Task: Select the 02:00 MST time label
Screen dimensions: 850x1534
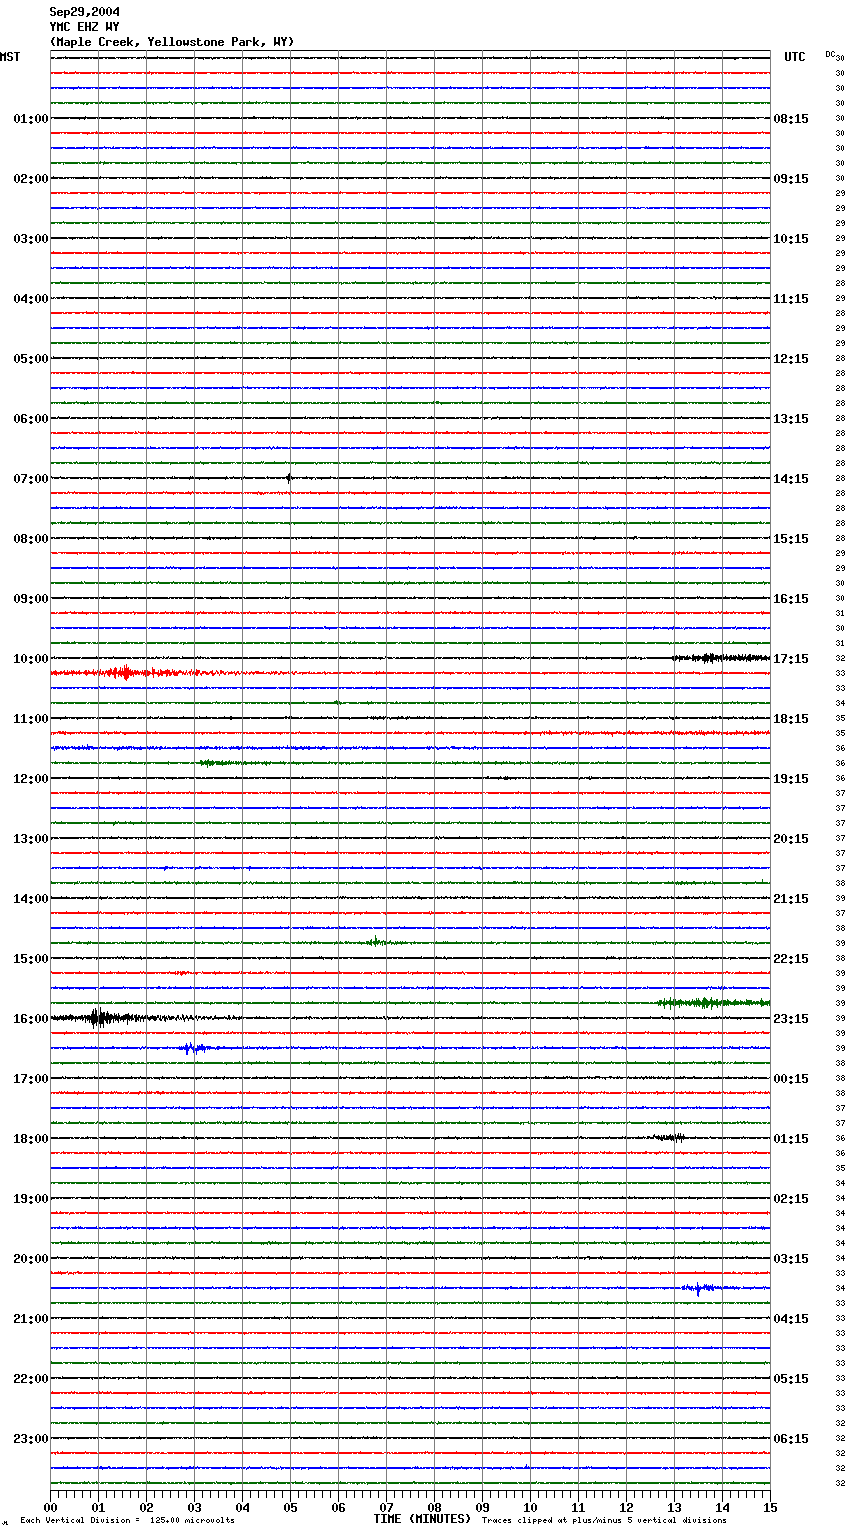Action: (x=31, y=179)
